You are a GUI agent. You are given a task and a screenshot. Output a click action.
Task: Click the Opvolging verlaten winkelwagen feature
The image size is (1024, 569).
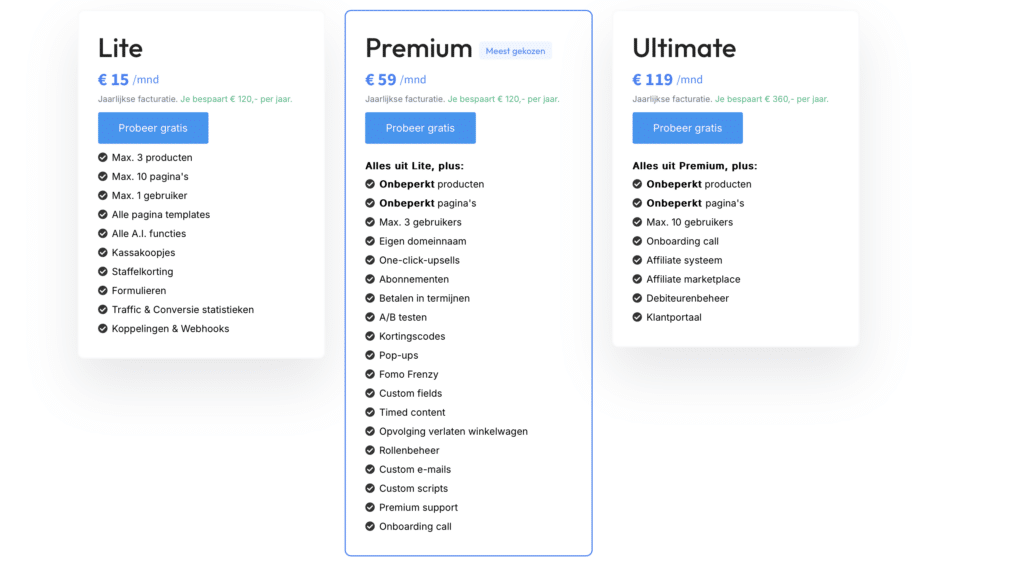pyautogui.click(x=453, y=431)
